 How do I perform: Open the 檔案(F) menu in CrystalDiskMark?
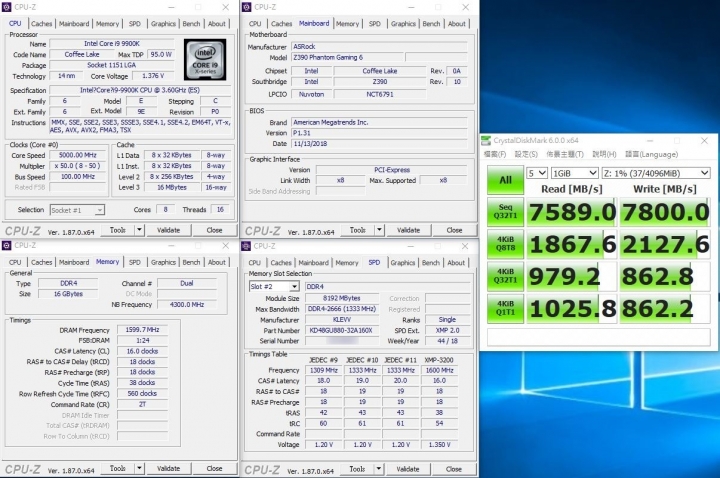click(495, 154)
